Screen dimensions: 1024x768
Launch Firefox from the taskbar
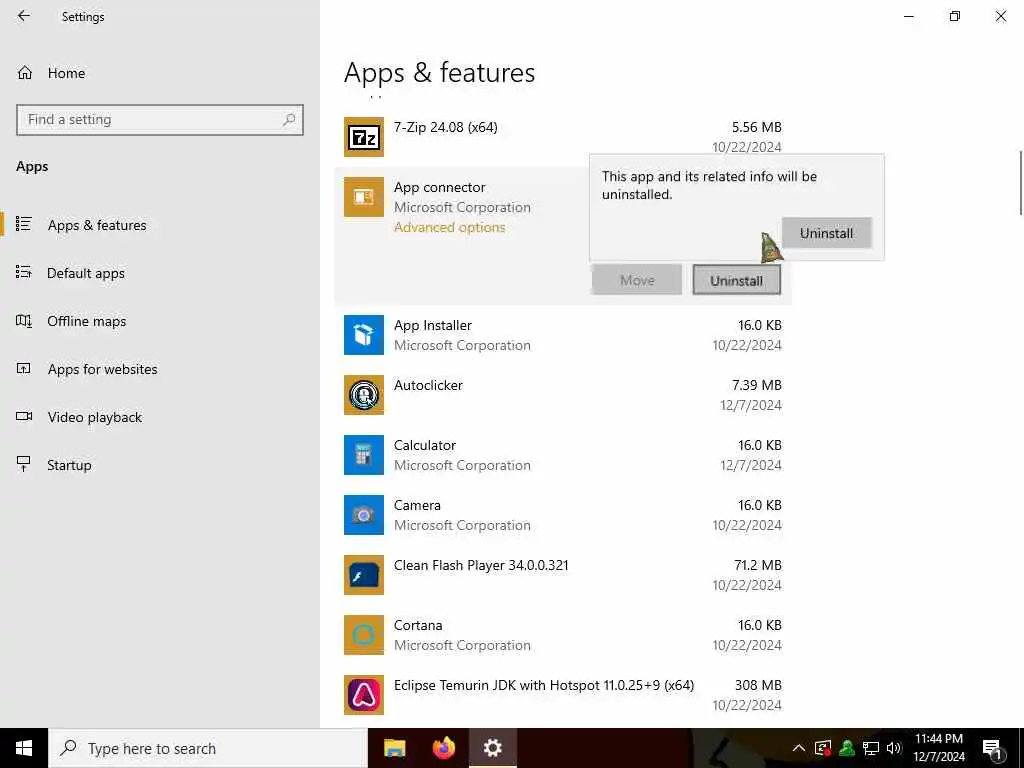click(444, 748)
